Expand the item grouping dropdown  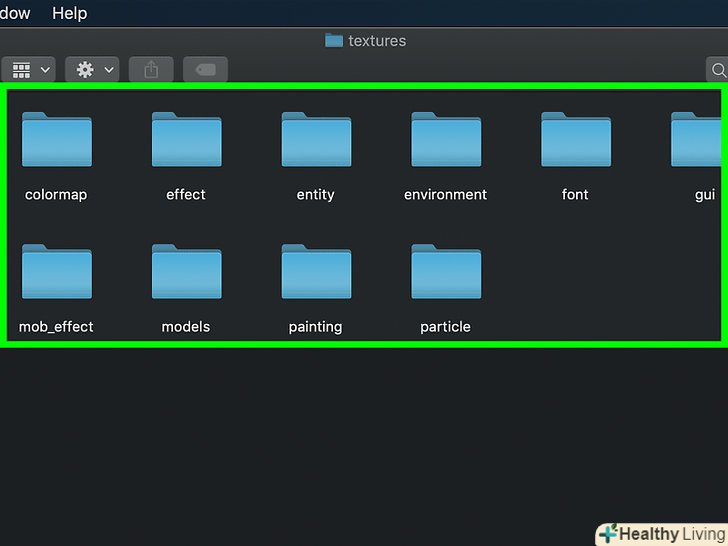click(x=29, y=70)
